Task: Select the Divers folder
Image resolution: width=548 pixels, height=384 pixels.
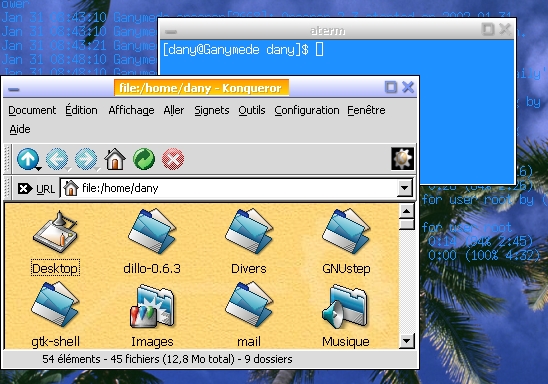Action: [248, 231]
